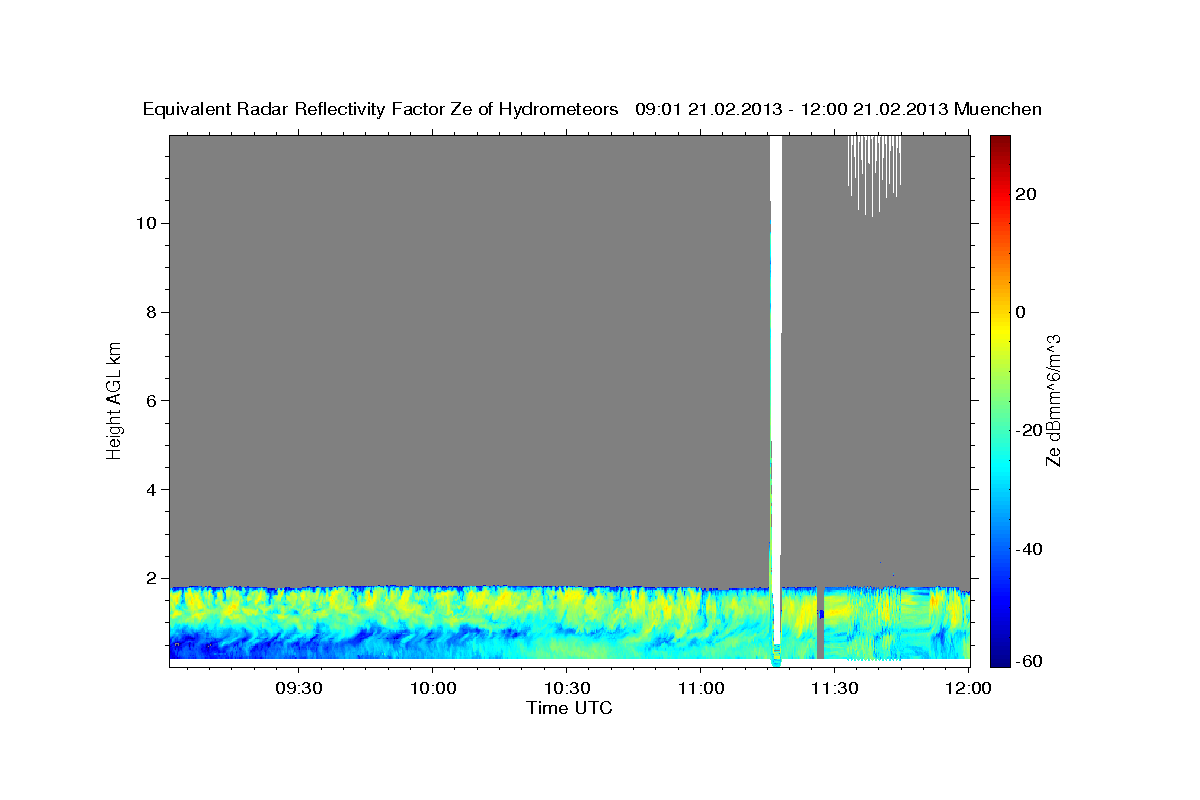
Task: Click the '11:30' time tick label
Action: coord(834,689)
